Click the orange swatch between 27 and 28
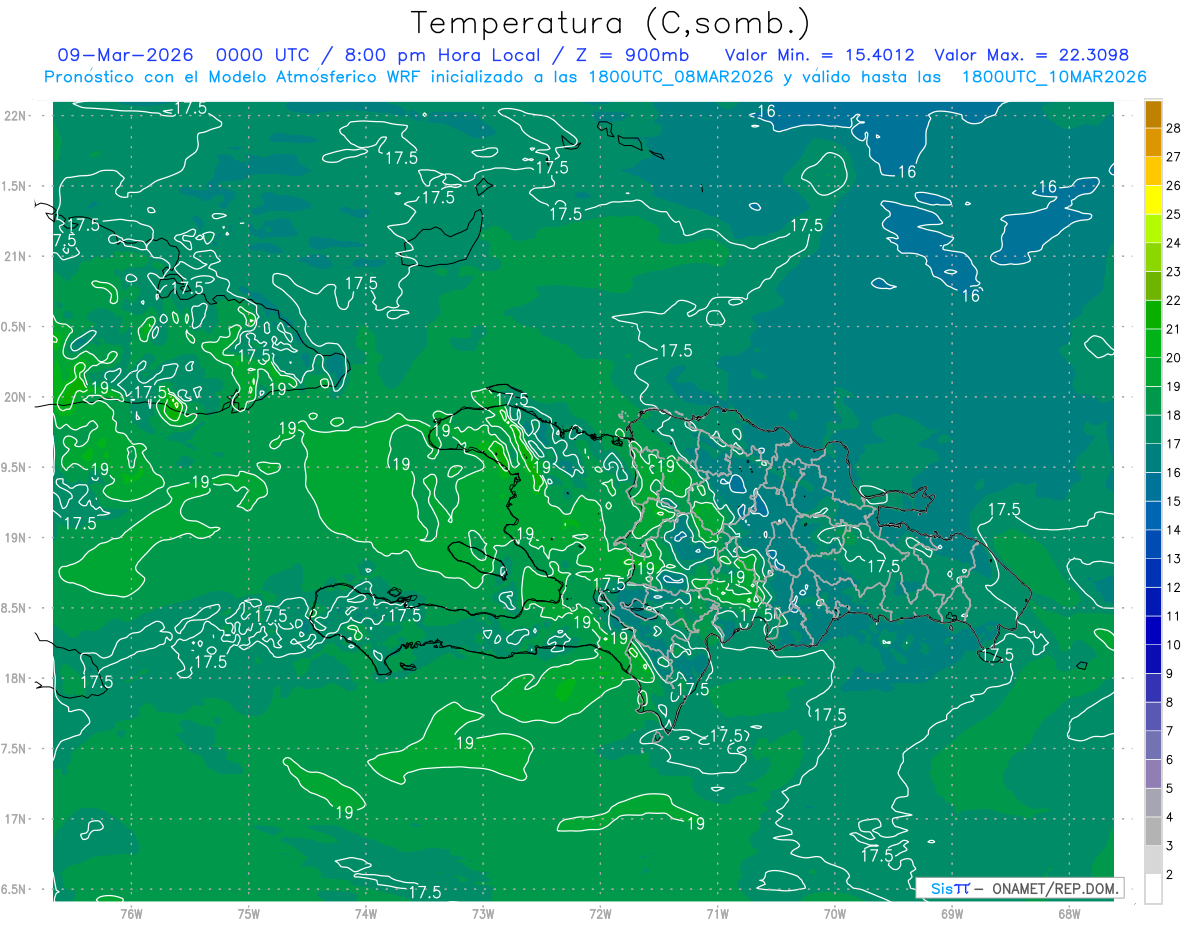Viewport: 1200px width, 927px height. [x=1153, y=142]
